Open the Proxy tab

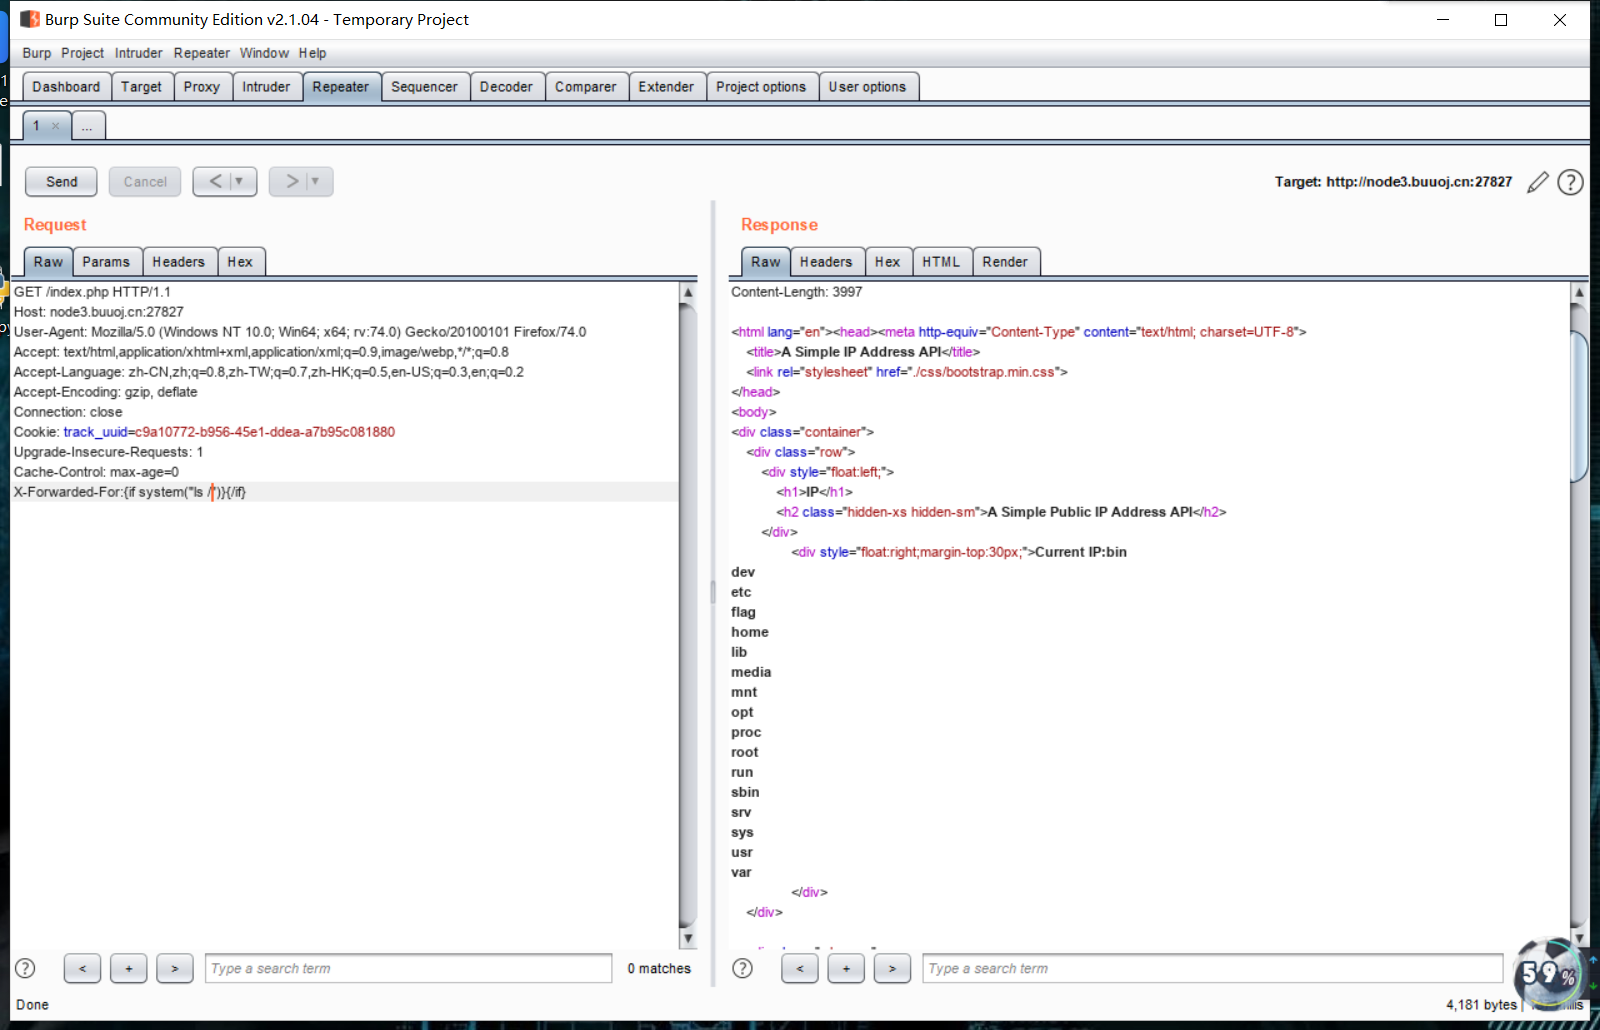(202, 87)
